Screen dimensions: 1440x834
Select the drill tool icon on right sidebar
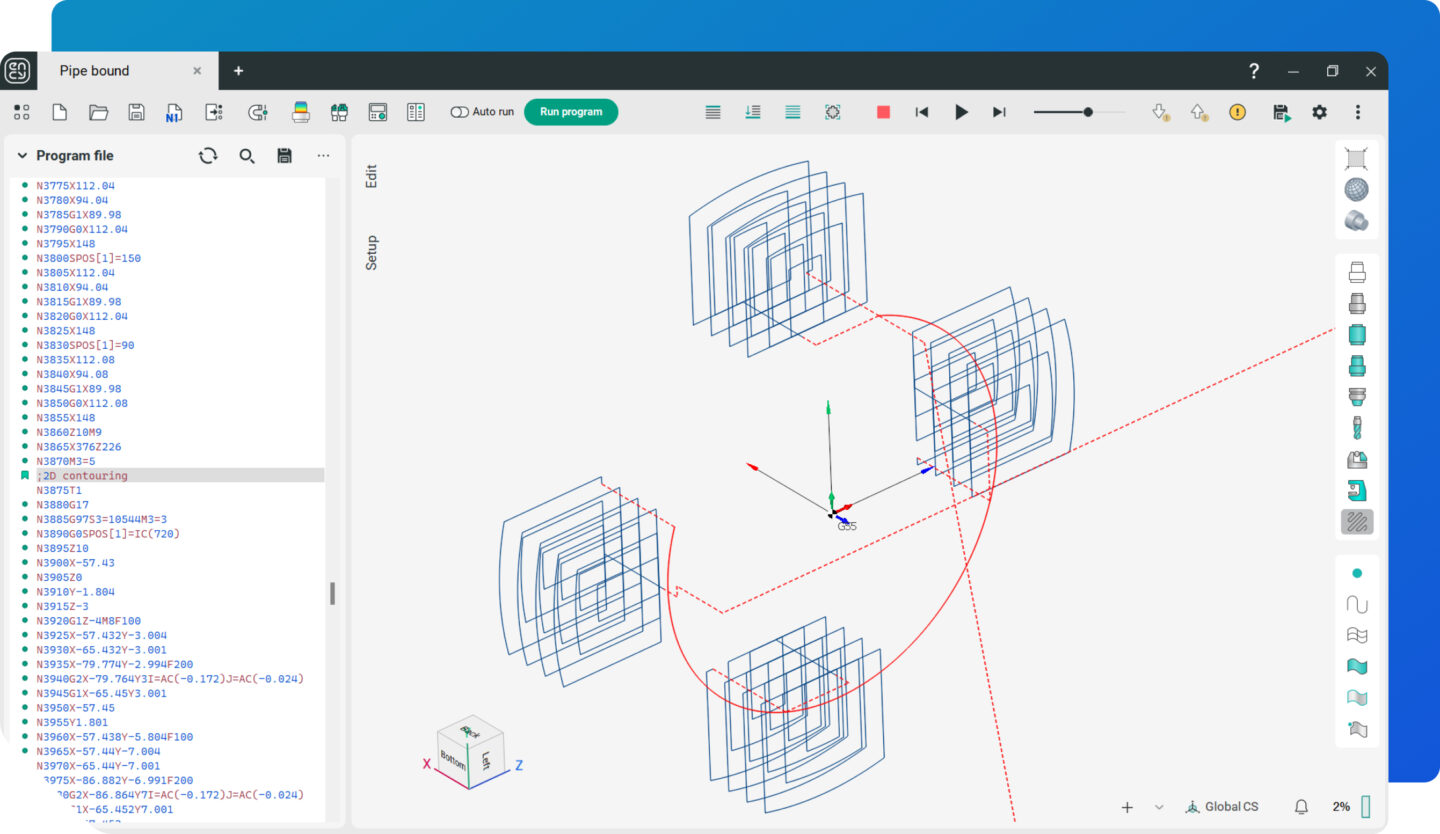[x=1356, y=427]
